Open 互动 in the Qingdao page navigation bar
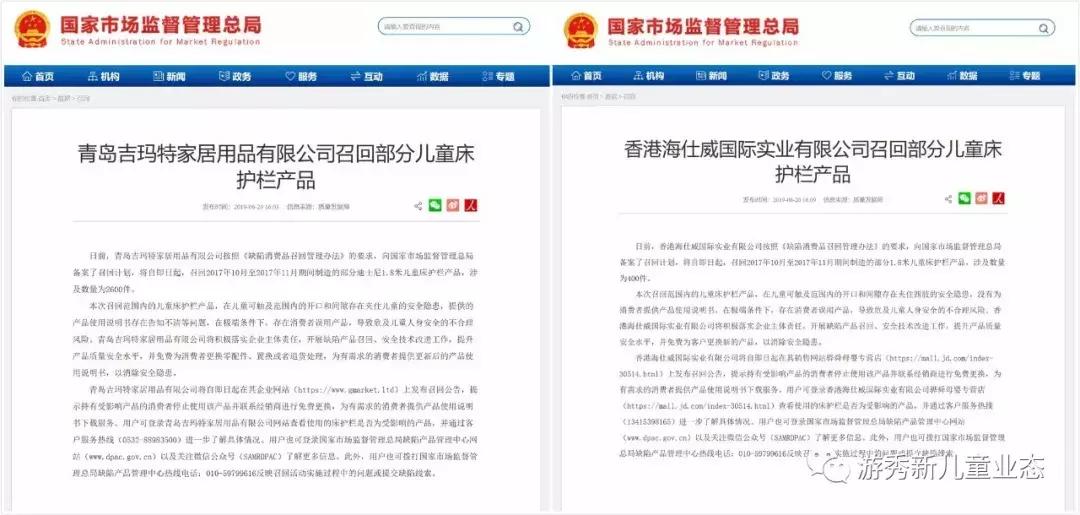The width and height of the screenshot is (1080, 515). point(366,76)
